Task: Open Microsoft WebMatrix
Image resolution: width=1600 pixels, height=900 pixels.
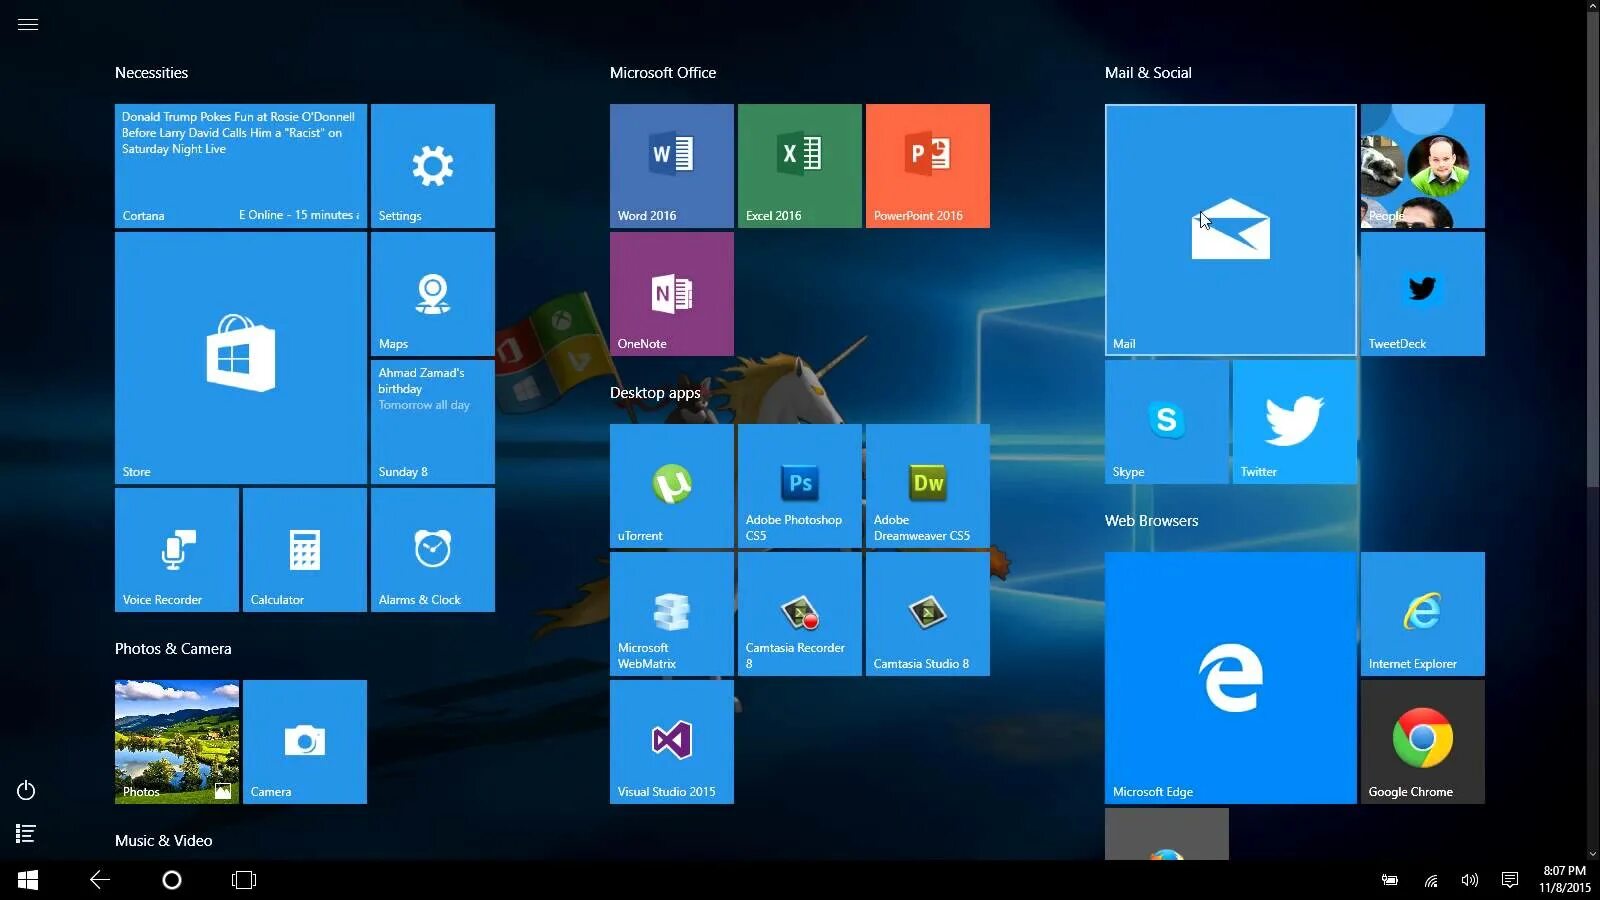Action: pos(672,614)
